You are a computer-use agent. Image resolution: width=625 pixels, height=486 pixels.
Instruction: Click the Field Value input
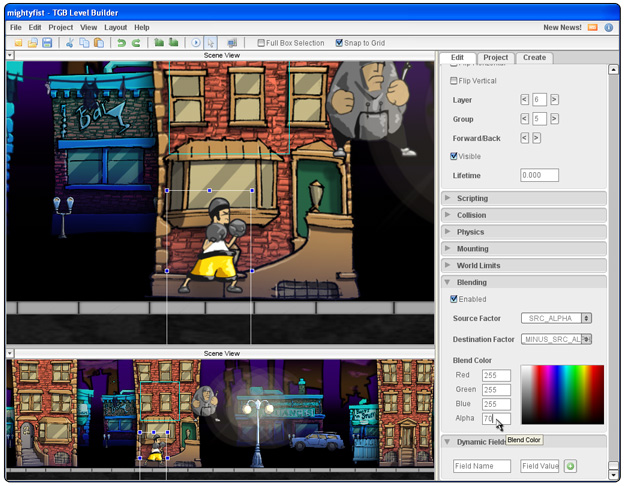pos(539,466)
